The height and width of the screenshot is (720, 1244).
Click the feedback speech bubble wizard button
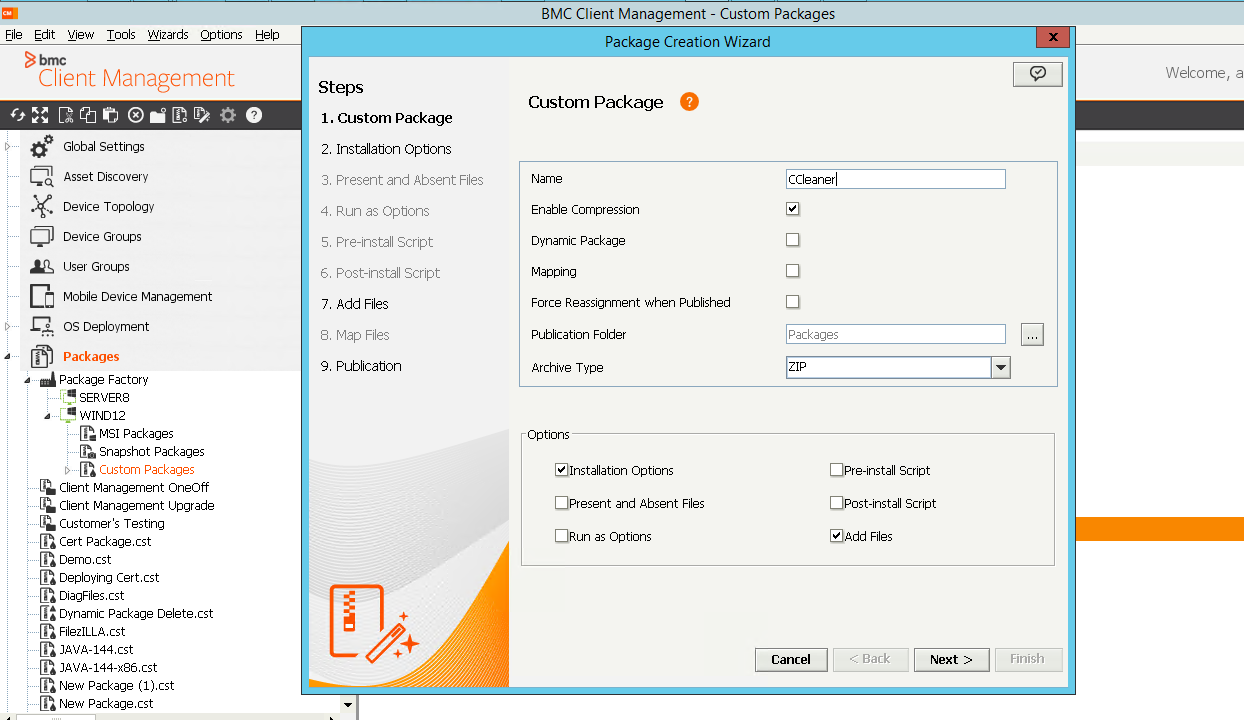tap(1037, 74)
